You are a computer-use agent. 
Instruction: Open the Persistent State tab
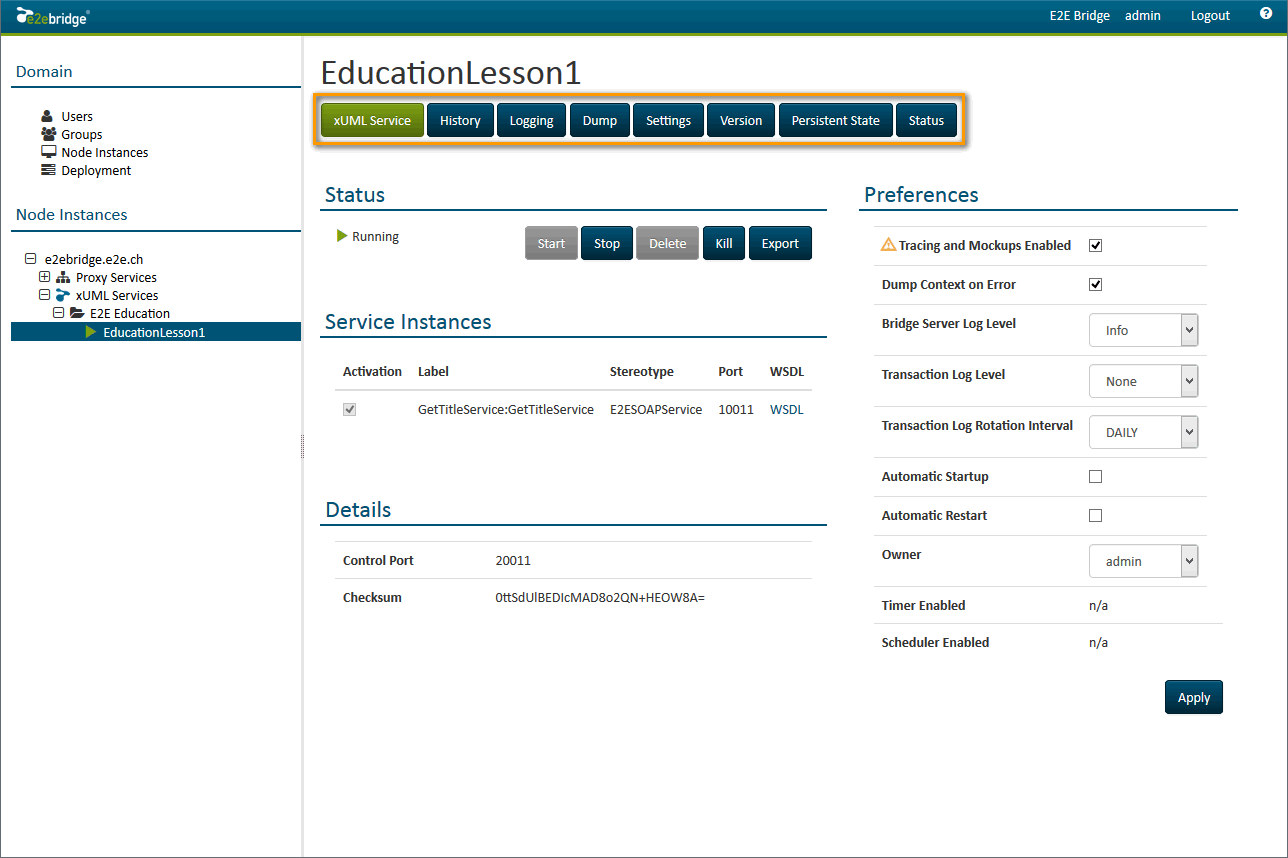point(835,120)
